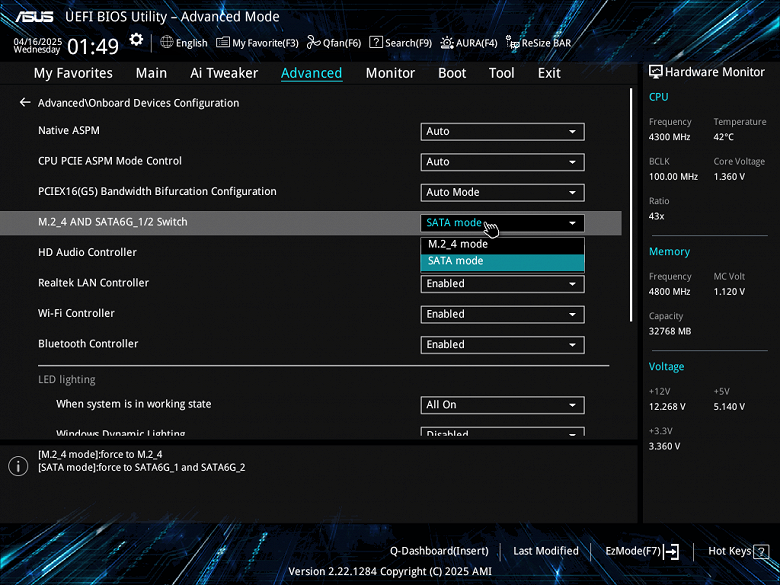Open Exit tab
Screen dimensions: 780x585
[549, 73]
